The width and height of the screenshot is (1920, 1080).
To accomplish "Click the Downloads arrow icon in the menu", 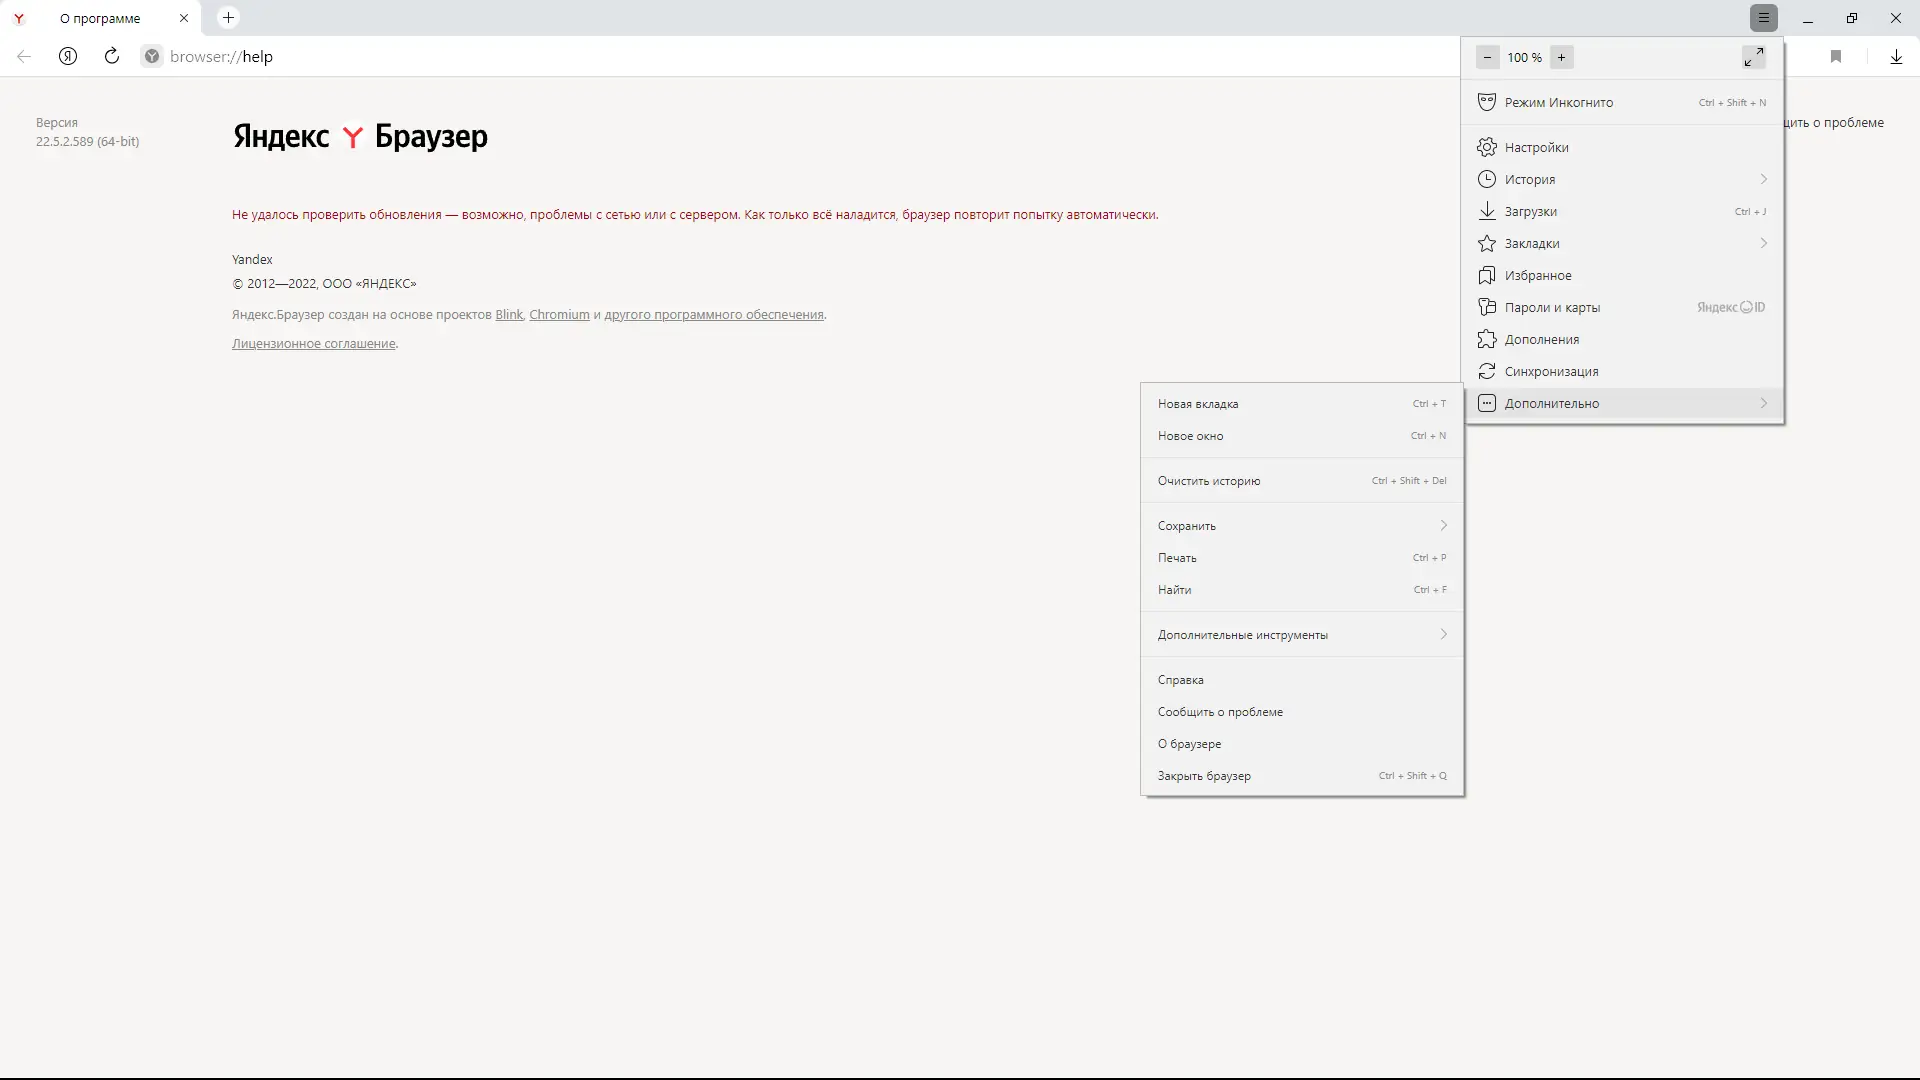I will 1487,211.
